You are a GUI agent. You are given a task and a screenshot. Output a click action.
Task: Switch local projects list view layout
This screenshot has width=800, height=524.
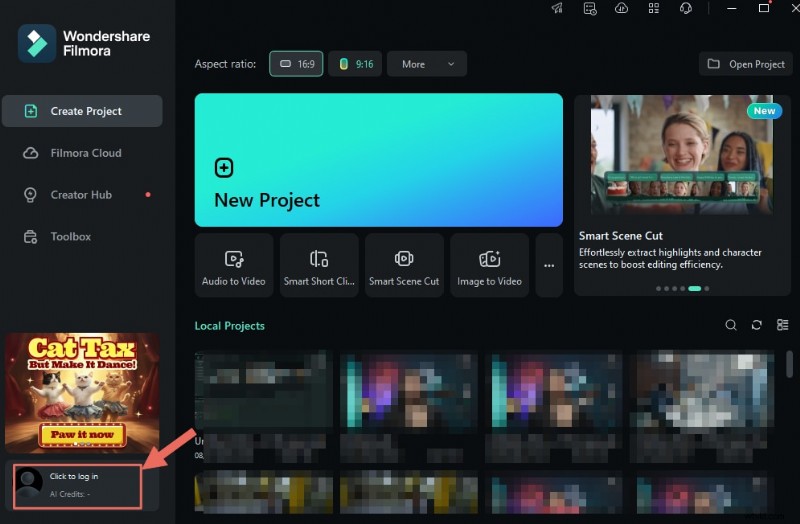coord(783,325)
